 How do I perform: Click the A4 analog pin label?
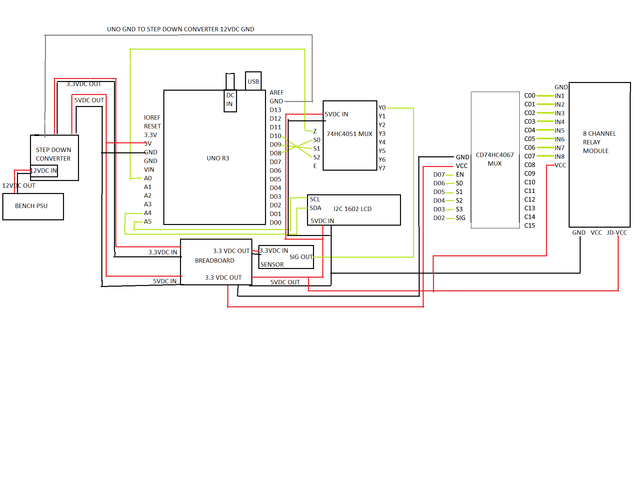click(x=148, y=213)
